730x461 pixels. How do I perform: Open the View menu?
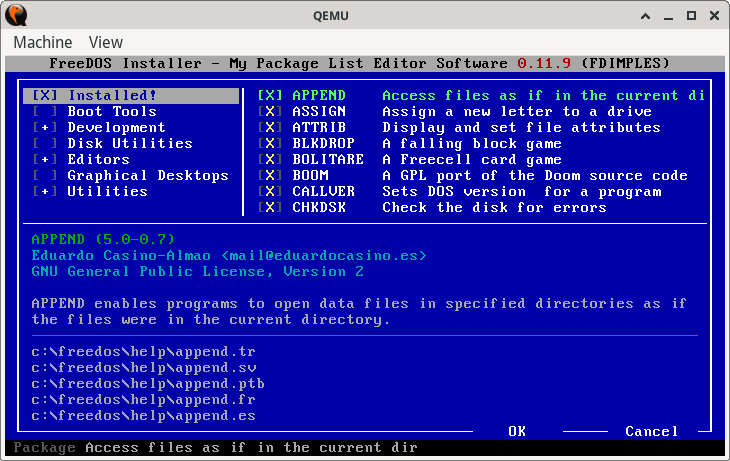106,42
